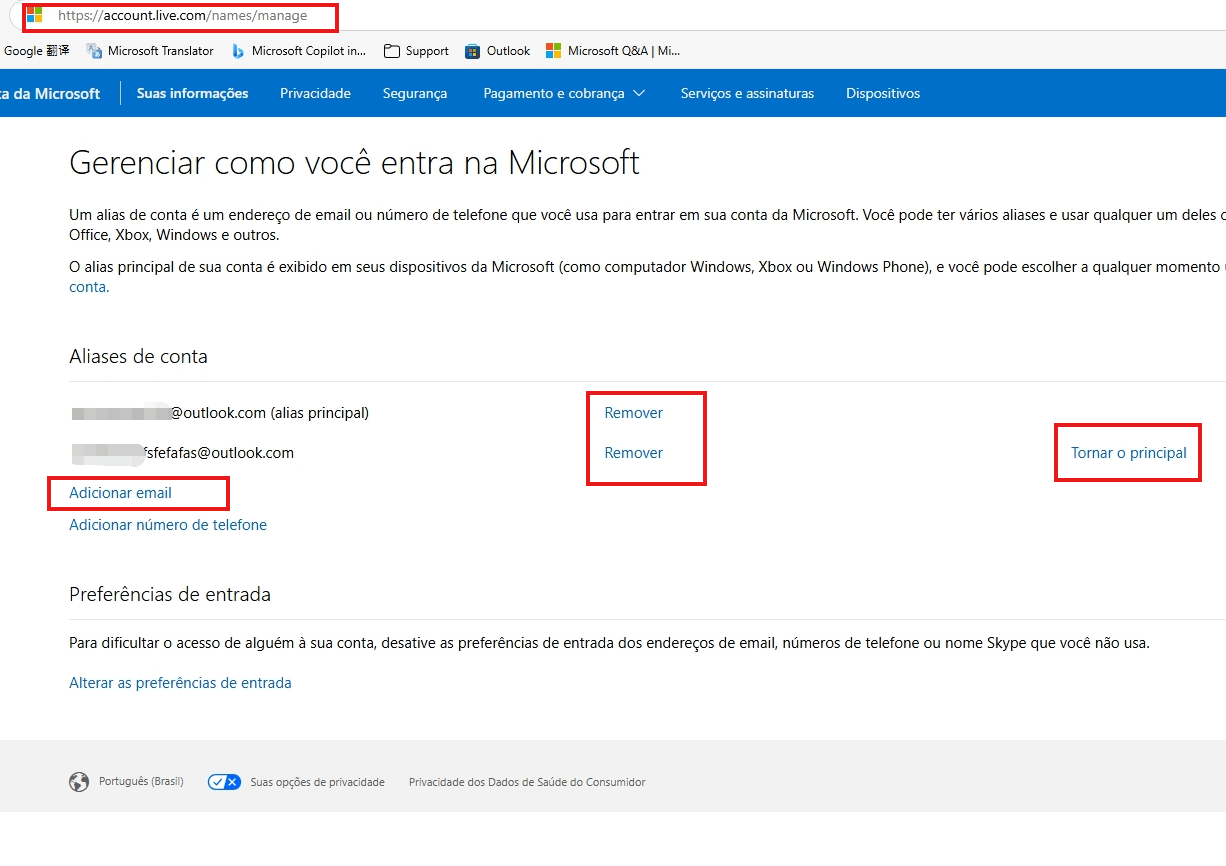The width and height of the screenshot is (1226, 866).
Task: Open the Microsoft Copilot bookmark
Action: (x=298, y=51)
